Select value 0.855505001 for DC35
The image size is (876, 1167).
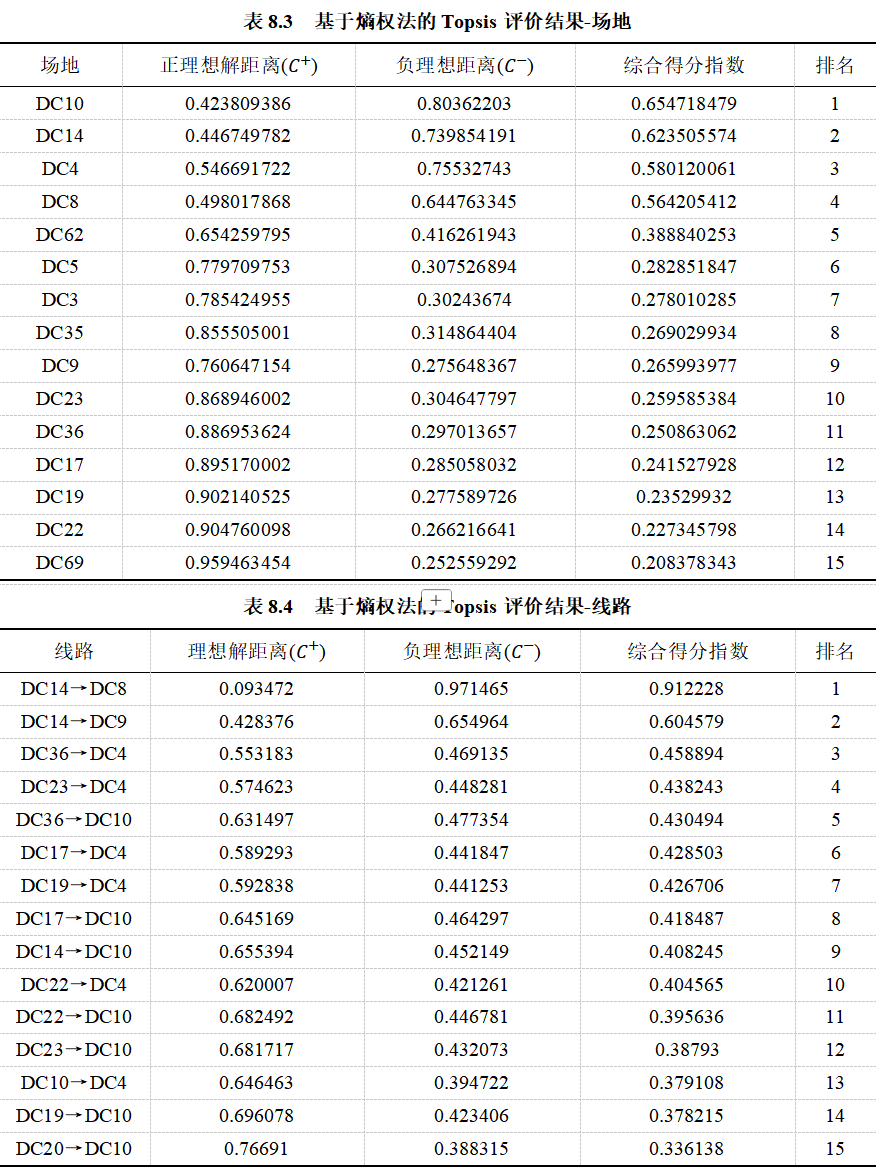click(238, 333)
